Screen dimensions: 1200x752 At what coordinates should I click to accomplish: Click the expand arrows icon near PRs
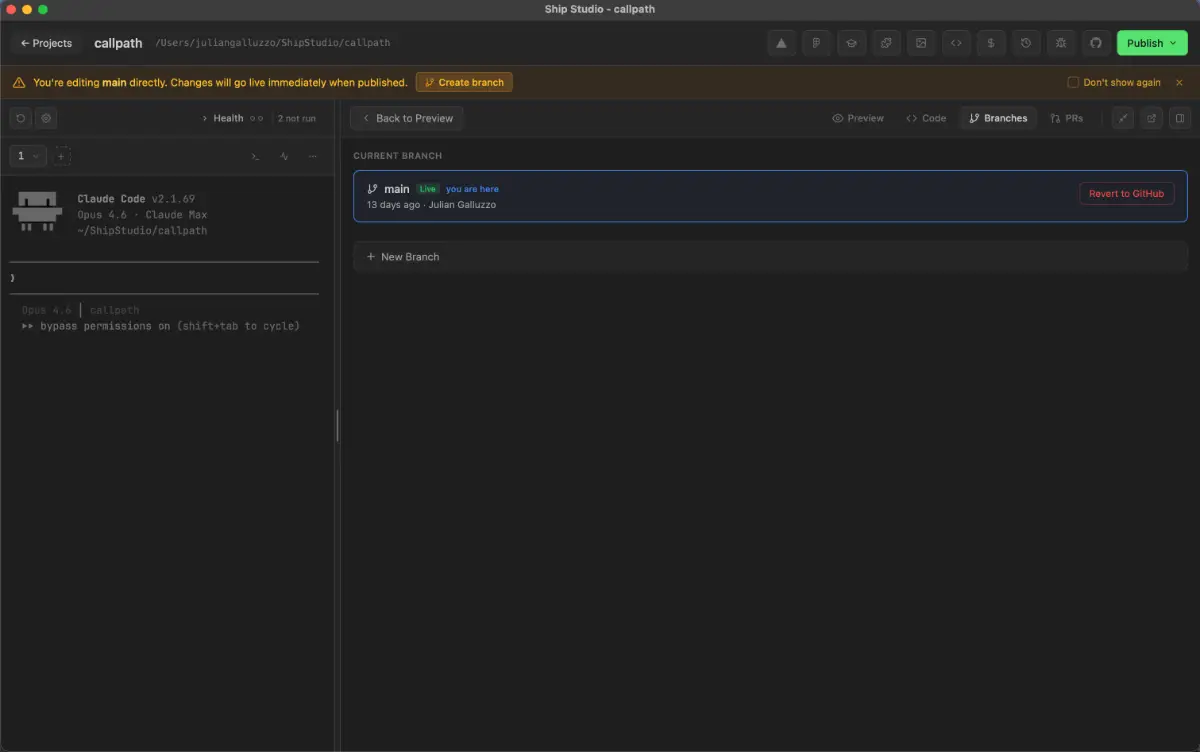[x=1124, y=118]
